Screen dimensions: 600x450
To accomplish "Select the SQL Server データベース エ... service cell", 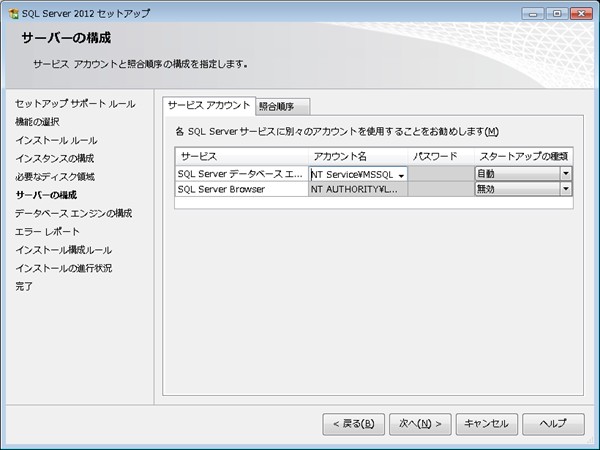I will click(242, 174).
